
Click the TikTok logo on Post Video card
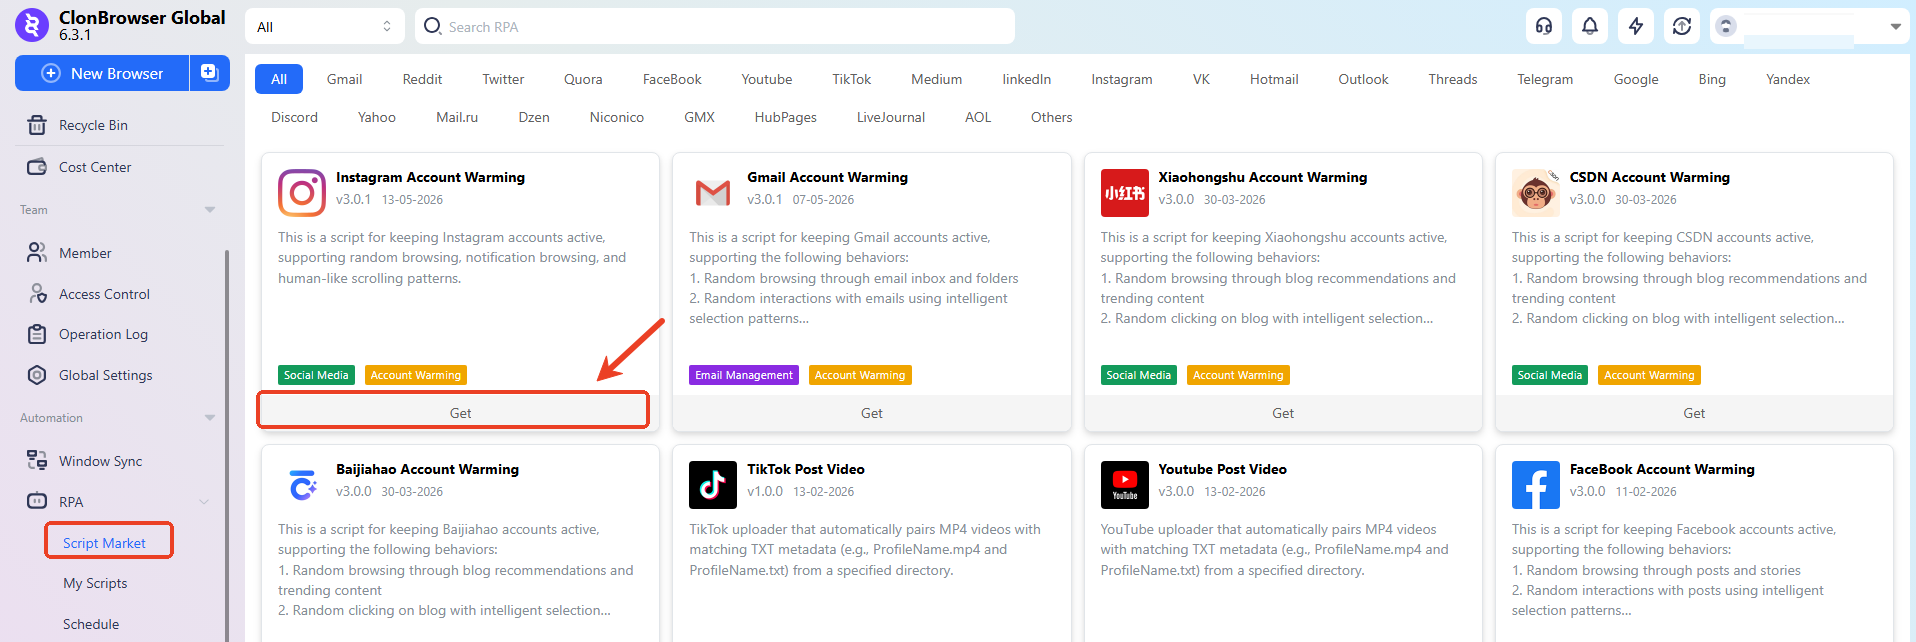pos(713,485)
